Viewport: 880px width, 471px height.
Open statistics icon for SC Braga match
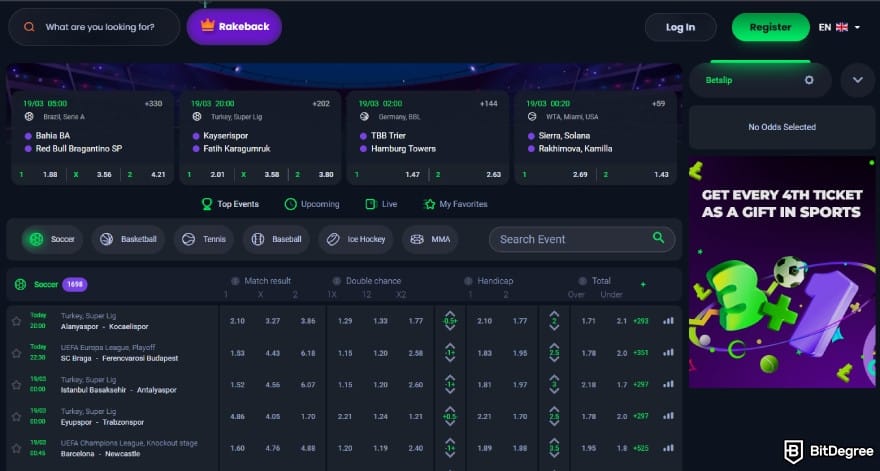668,353
